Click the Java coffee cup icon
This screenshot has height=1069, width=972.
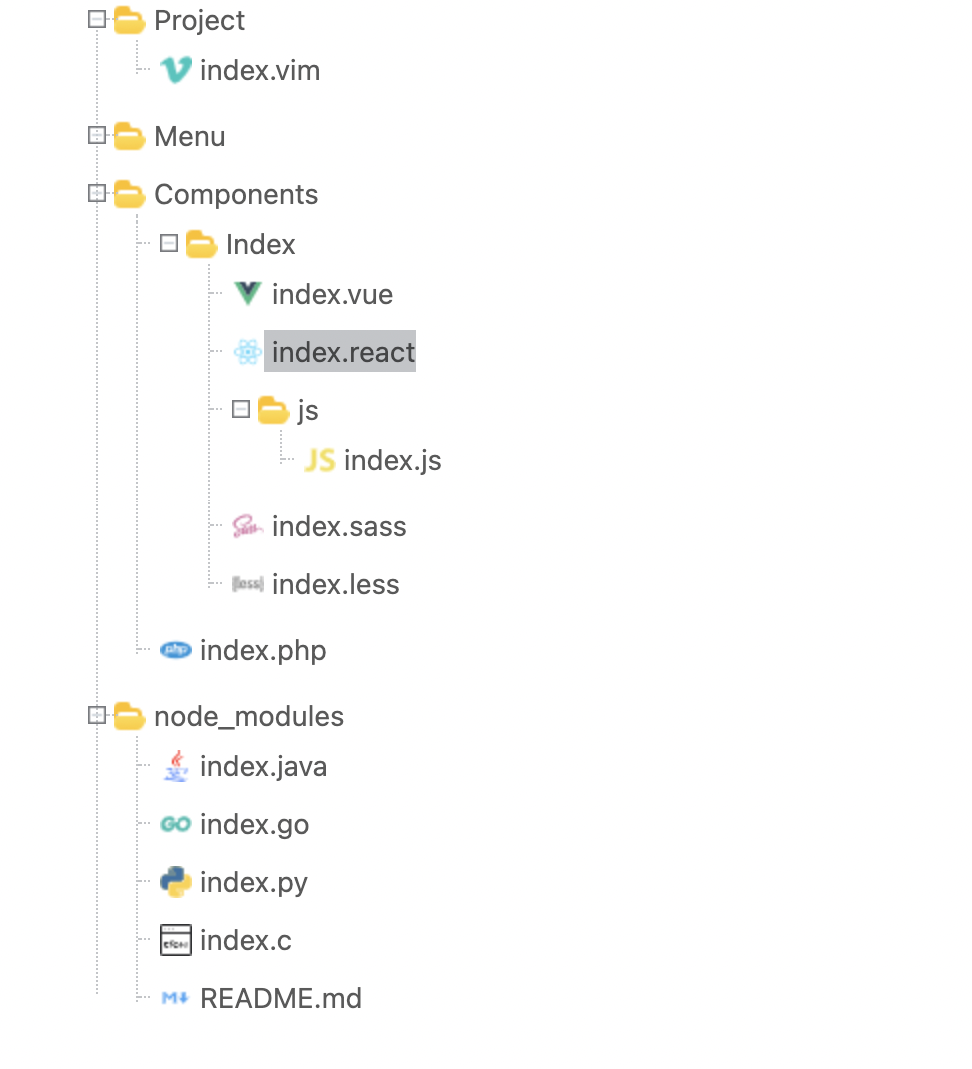point(175,766)
